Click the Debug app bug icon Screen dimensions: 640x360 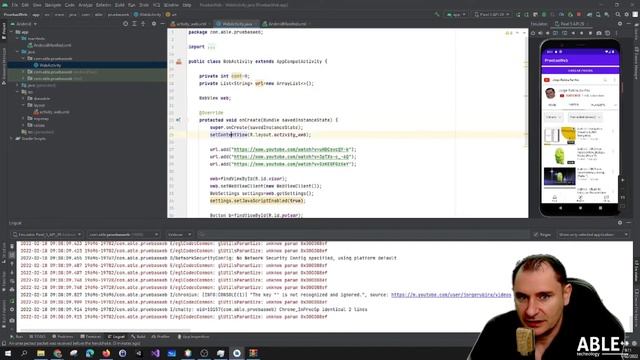(x=544, y=14)
